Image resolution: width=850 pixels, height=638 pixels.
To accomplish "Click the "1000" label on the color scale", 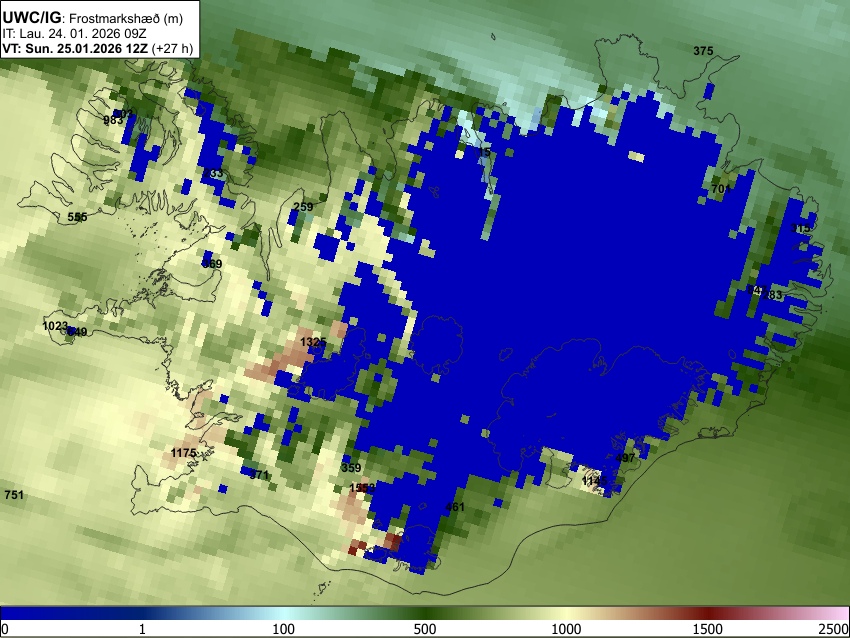I will pos(566,629).
